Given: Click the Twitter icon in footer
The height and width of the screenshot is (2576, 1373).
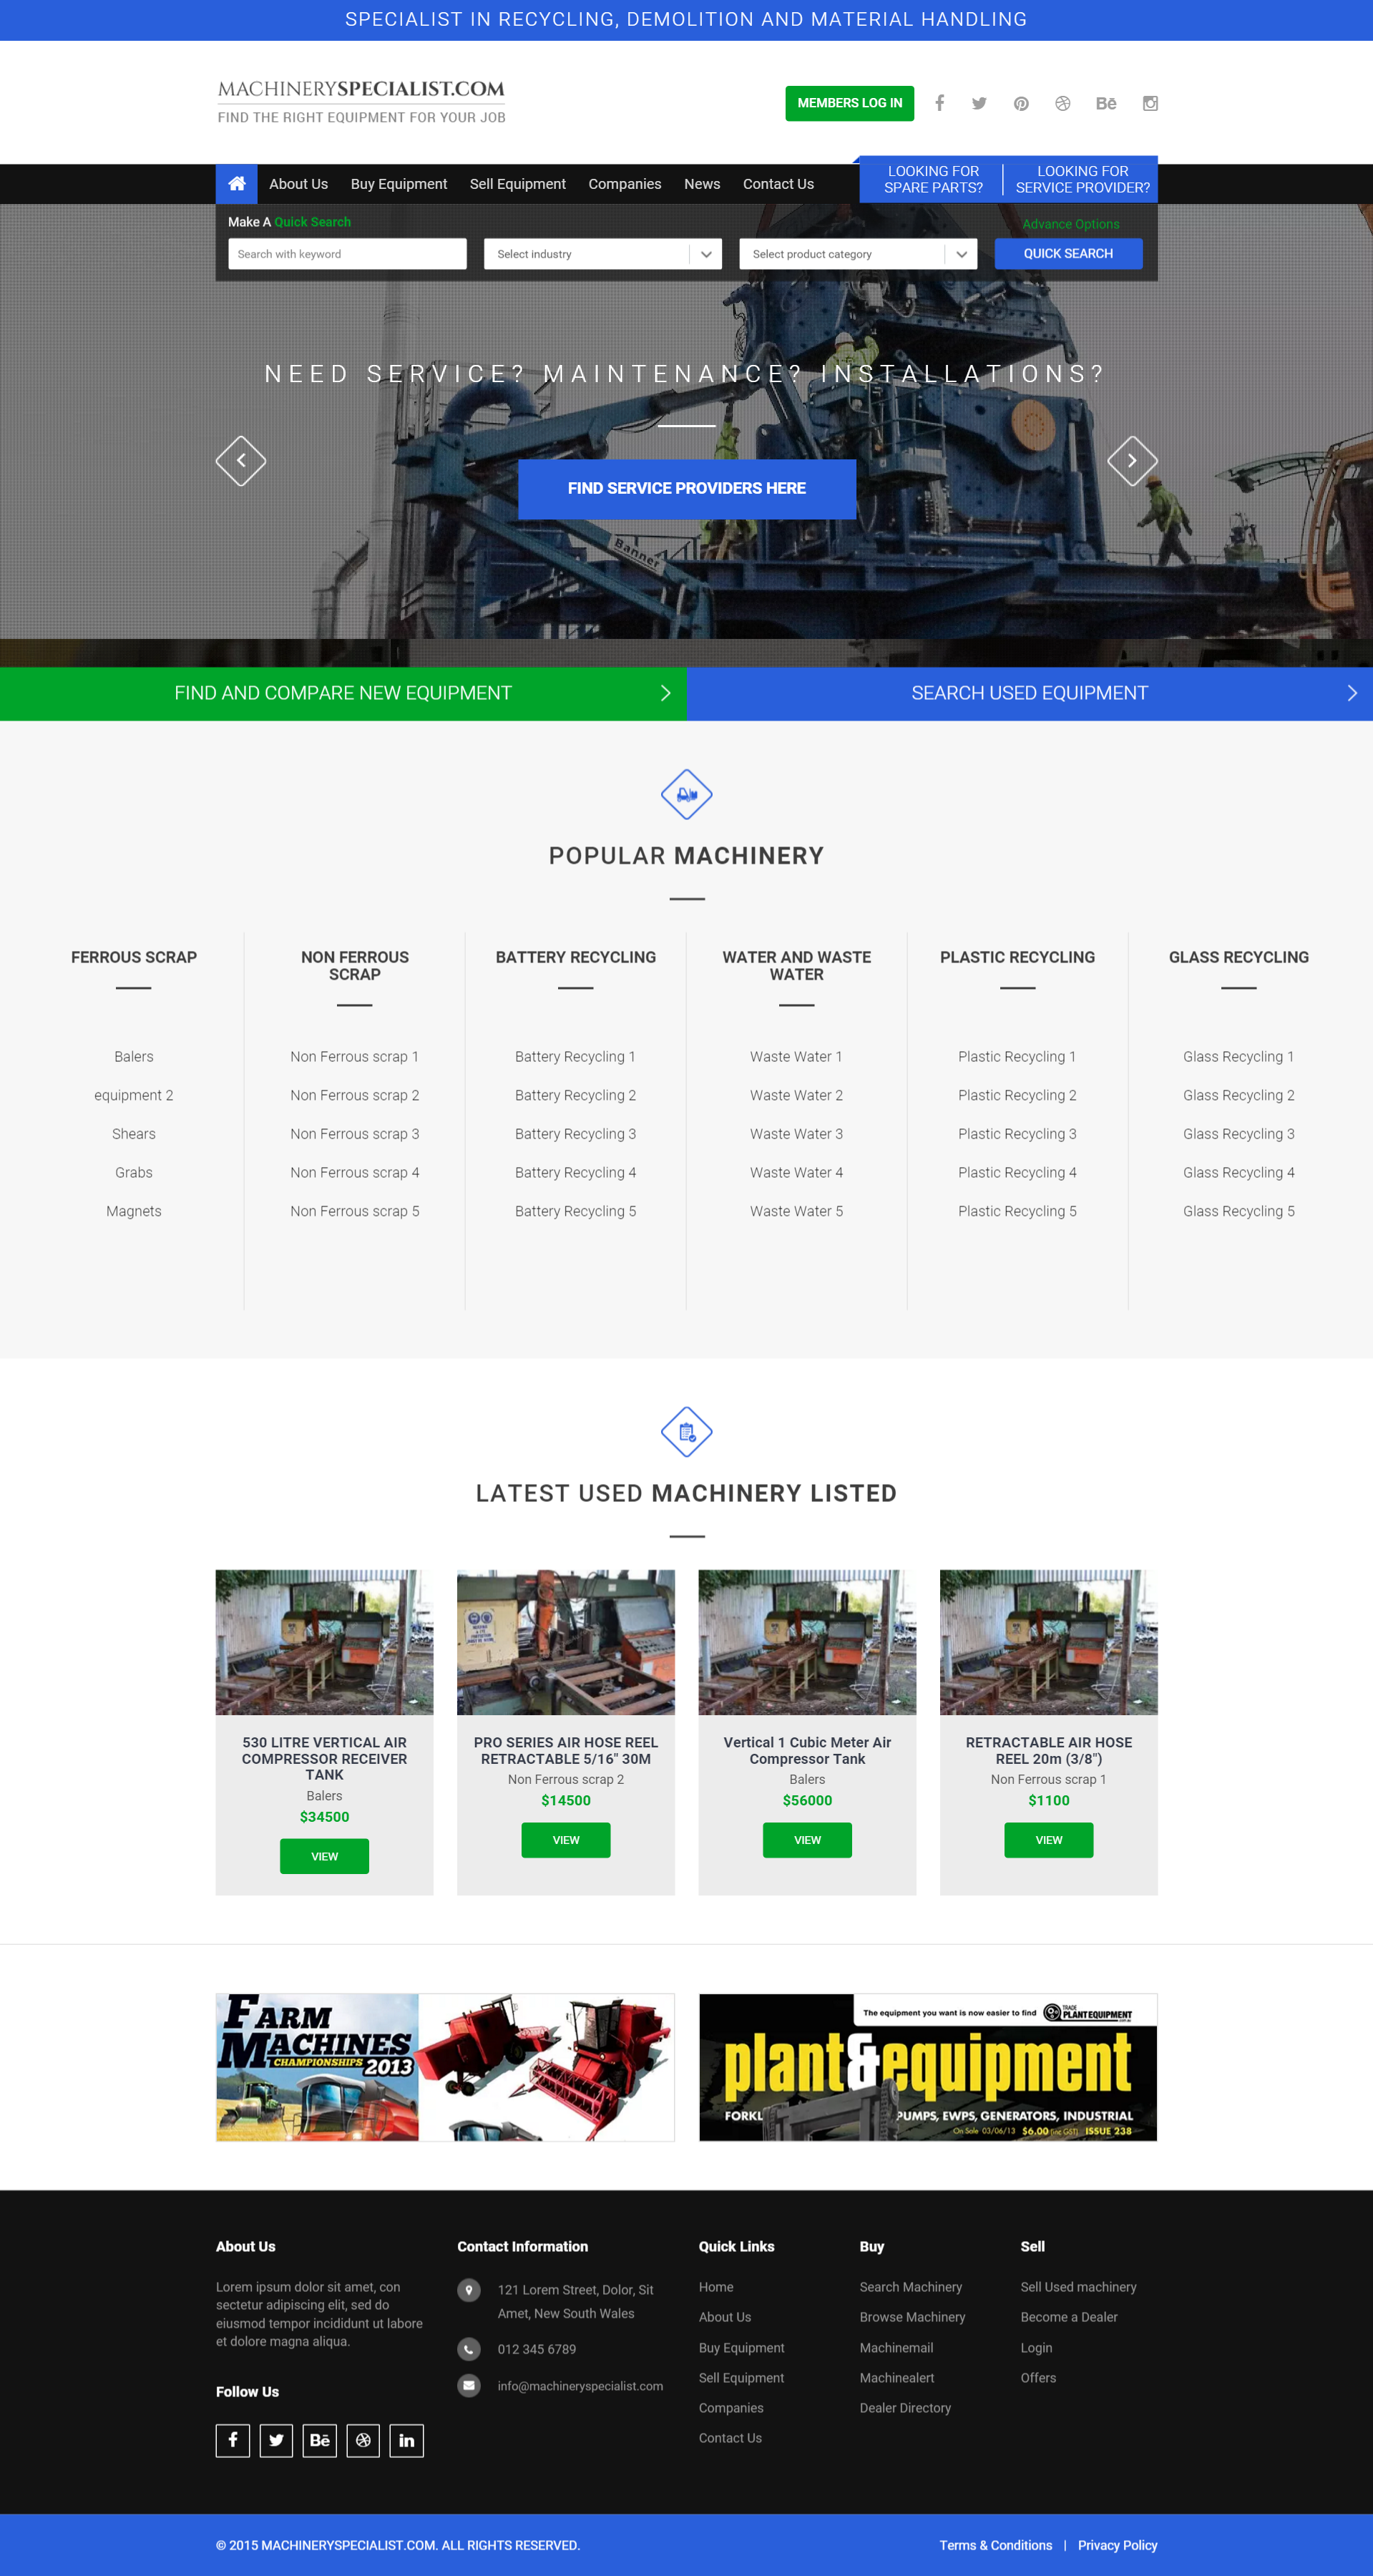Looking at the screenshot, I should coord(276,2440).
